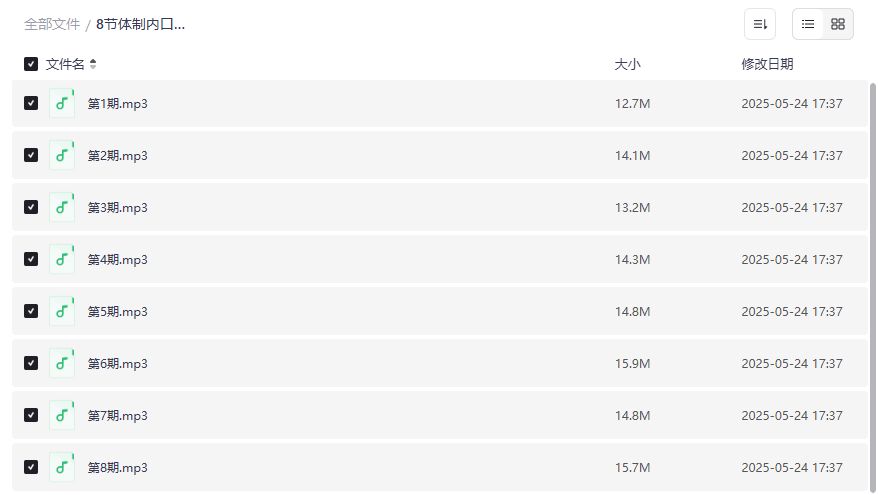Select the 第4期.mp3 file name

(x=118, y=260)
